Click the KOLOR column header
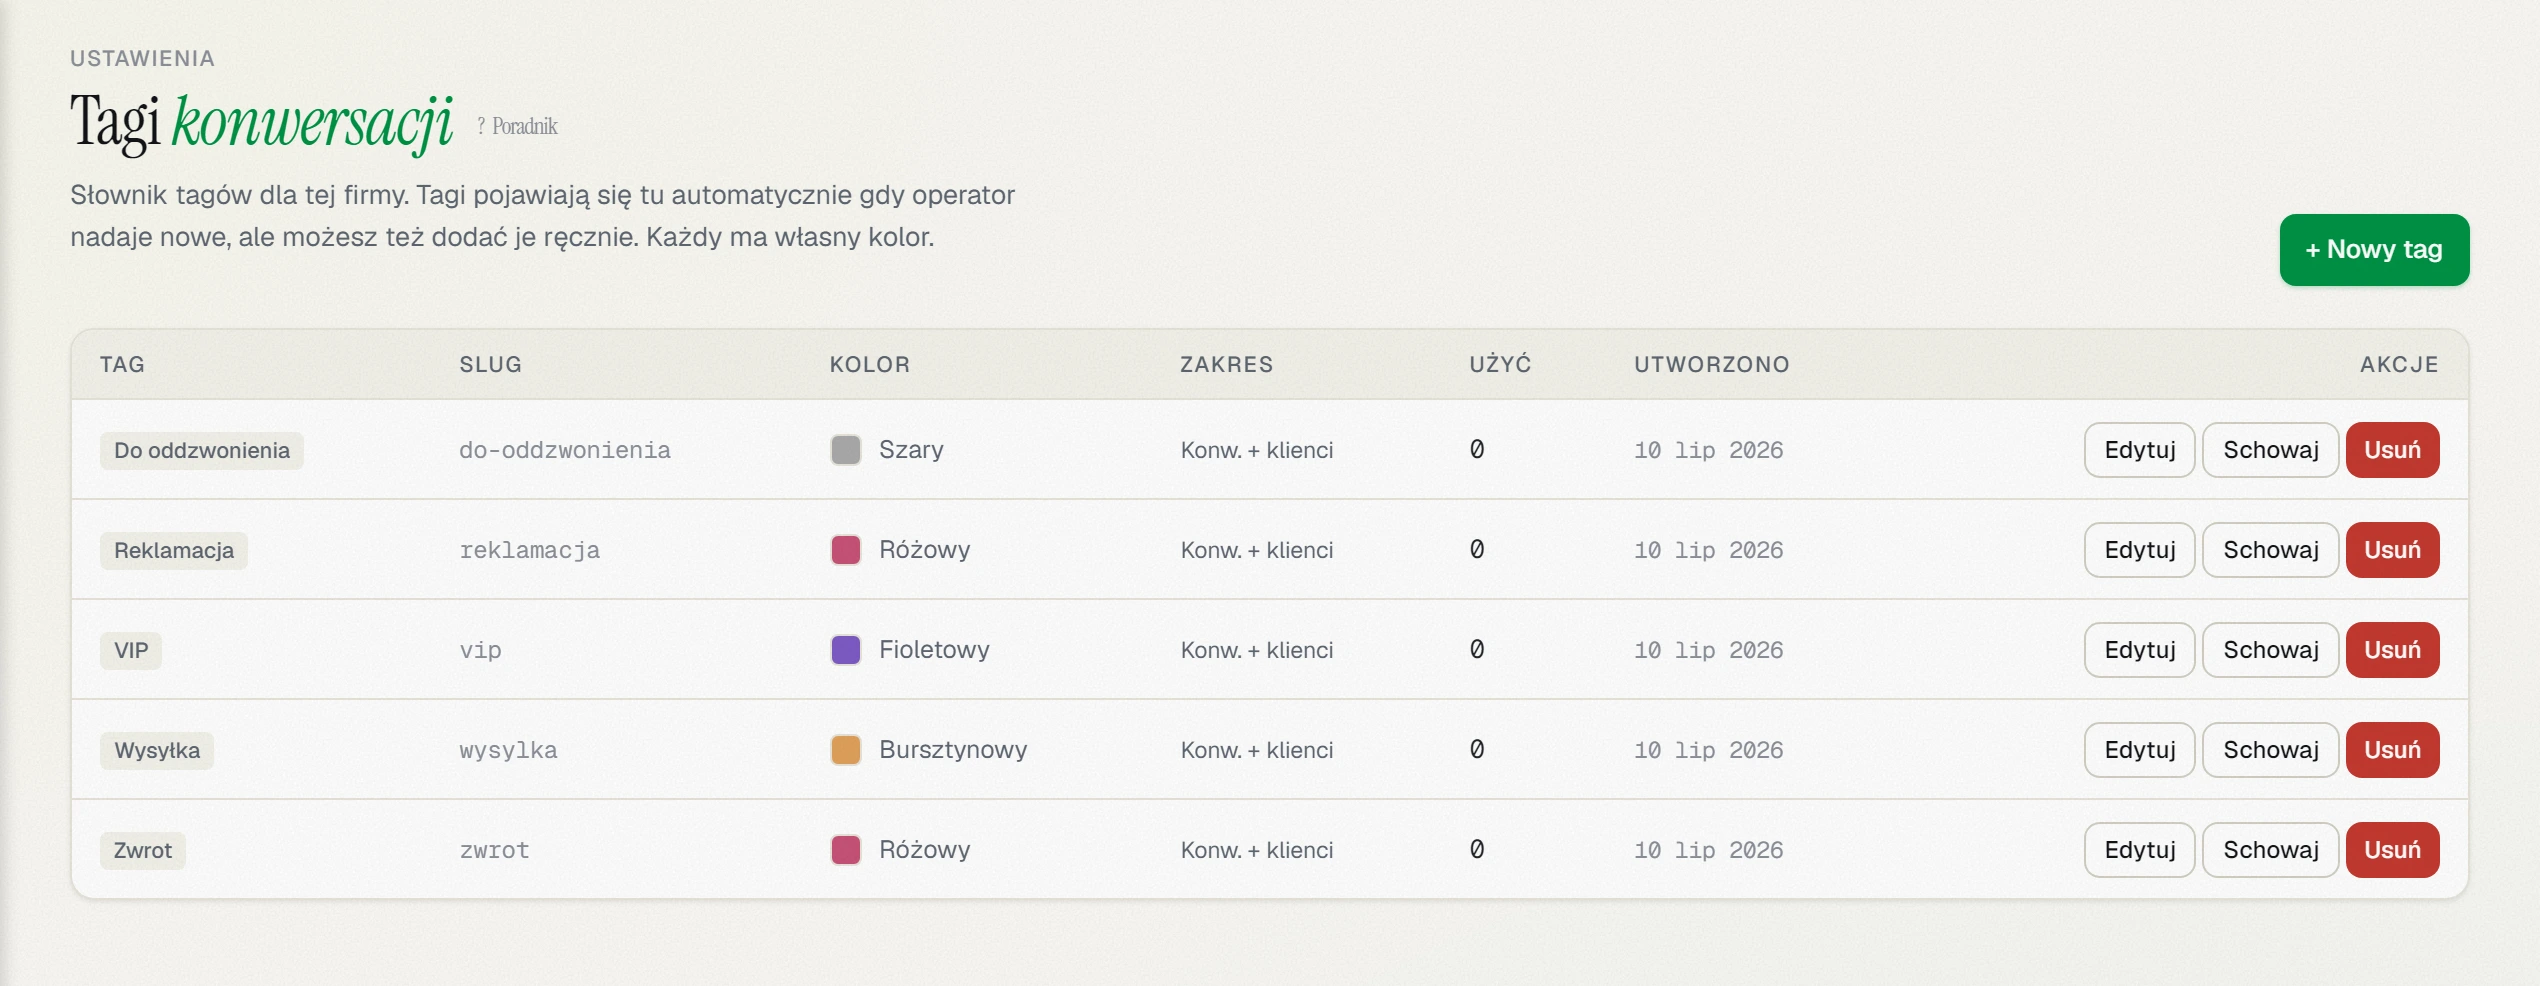The height and width of the screenshot is (986, 2540). (x=870, y=364)
